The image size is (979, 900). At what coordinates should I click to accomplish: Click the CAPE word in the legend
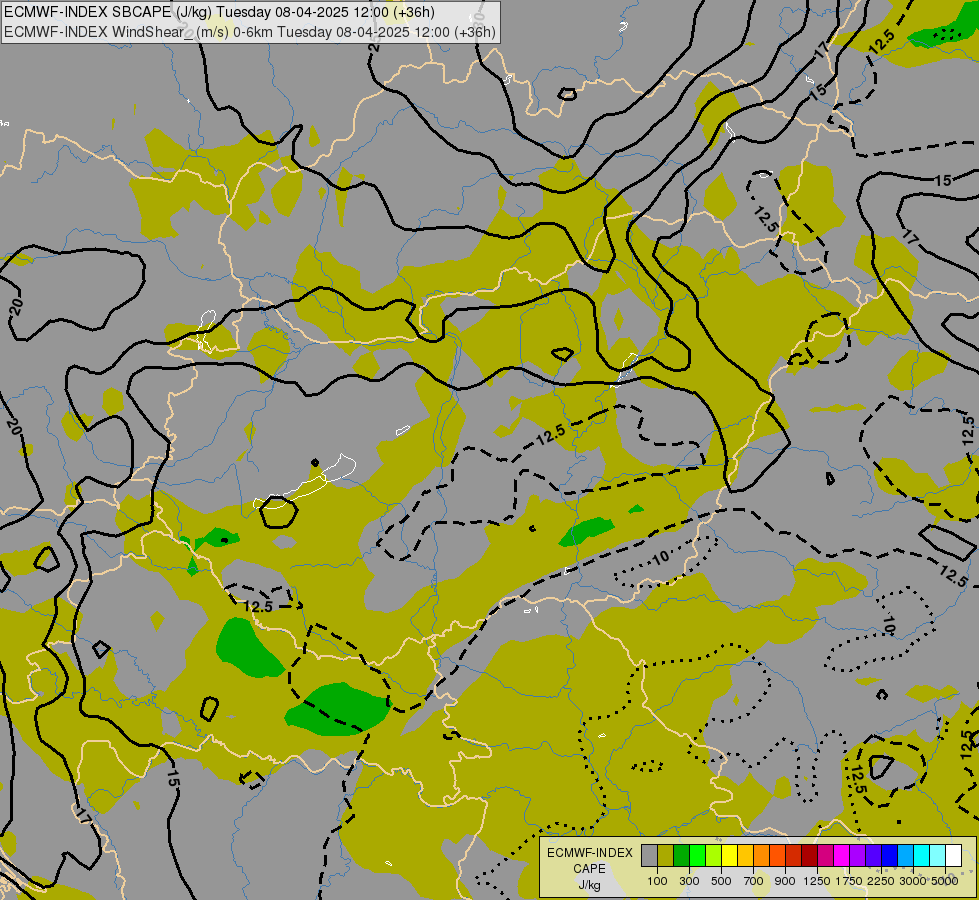[589, 869]
